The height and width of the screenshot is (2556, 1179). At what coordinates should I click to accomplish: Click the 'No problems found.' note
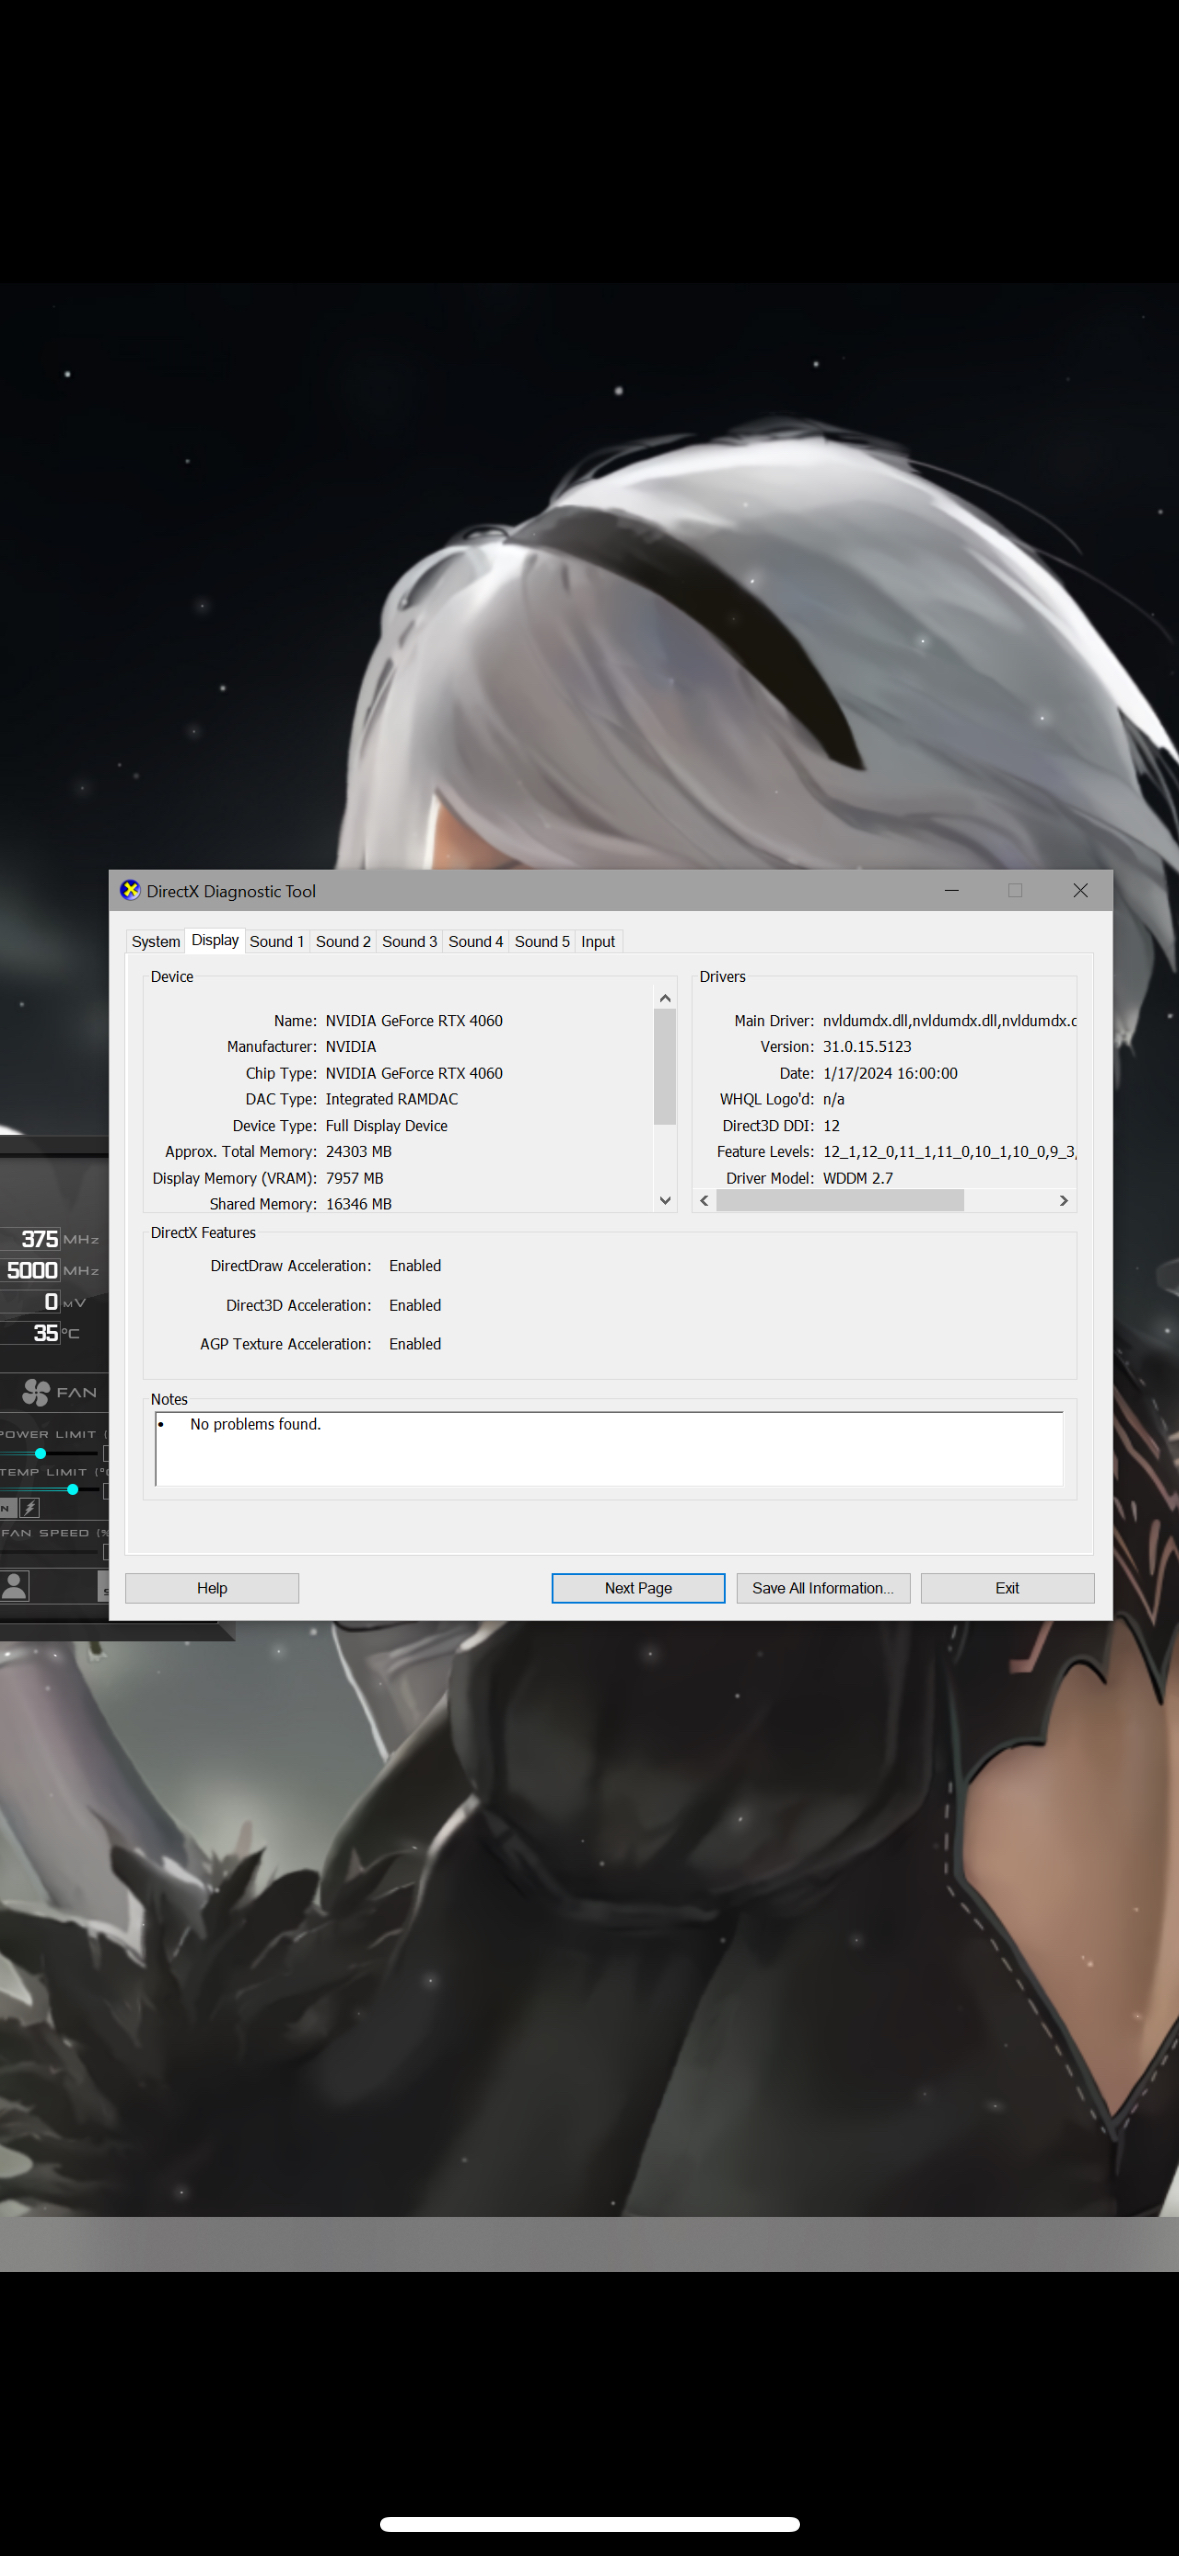[x=255, y=1424]
